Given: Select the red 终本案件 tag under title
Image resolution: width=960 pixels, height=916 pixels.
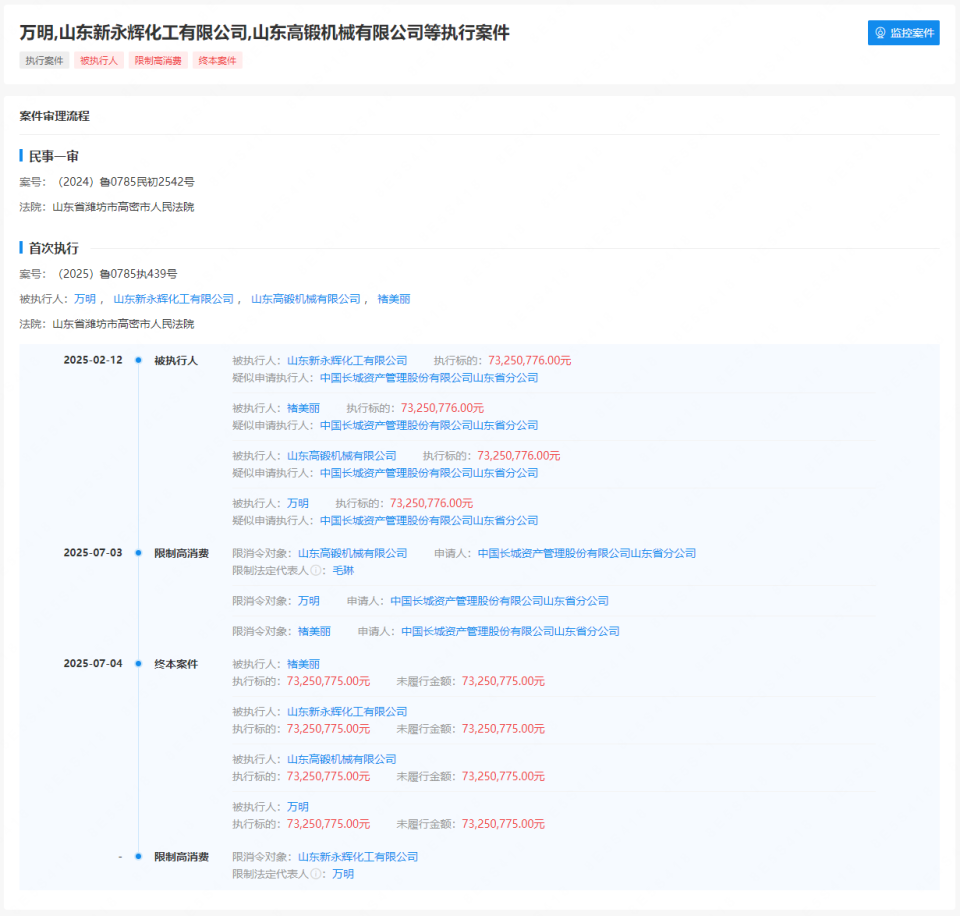Looking at the screenshot, I should coord(217,60).
